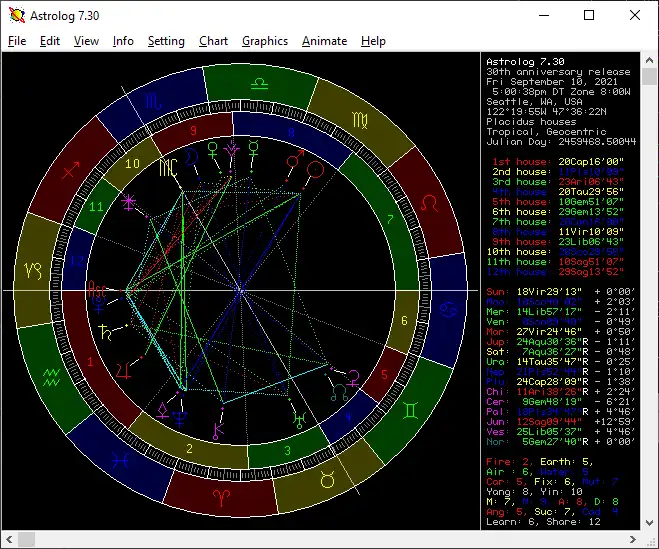Minimize the Astrolog window
This screenshot has height=549, width=659.
click(x=544, y=16)
